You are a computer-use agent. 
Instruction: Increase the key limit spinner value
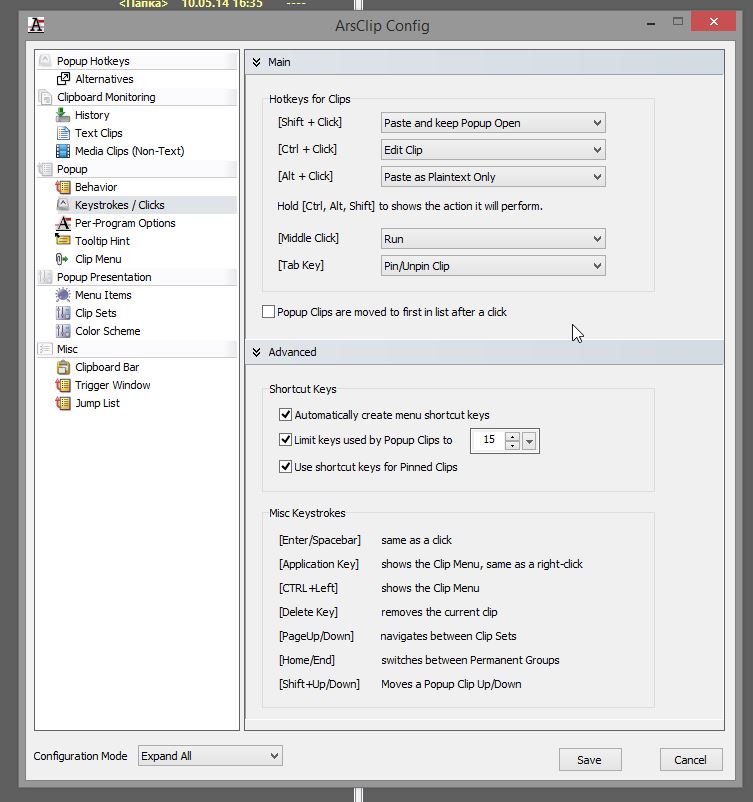[513, 437]
